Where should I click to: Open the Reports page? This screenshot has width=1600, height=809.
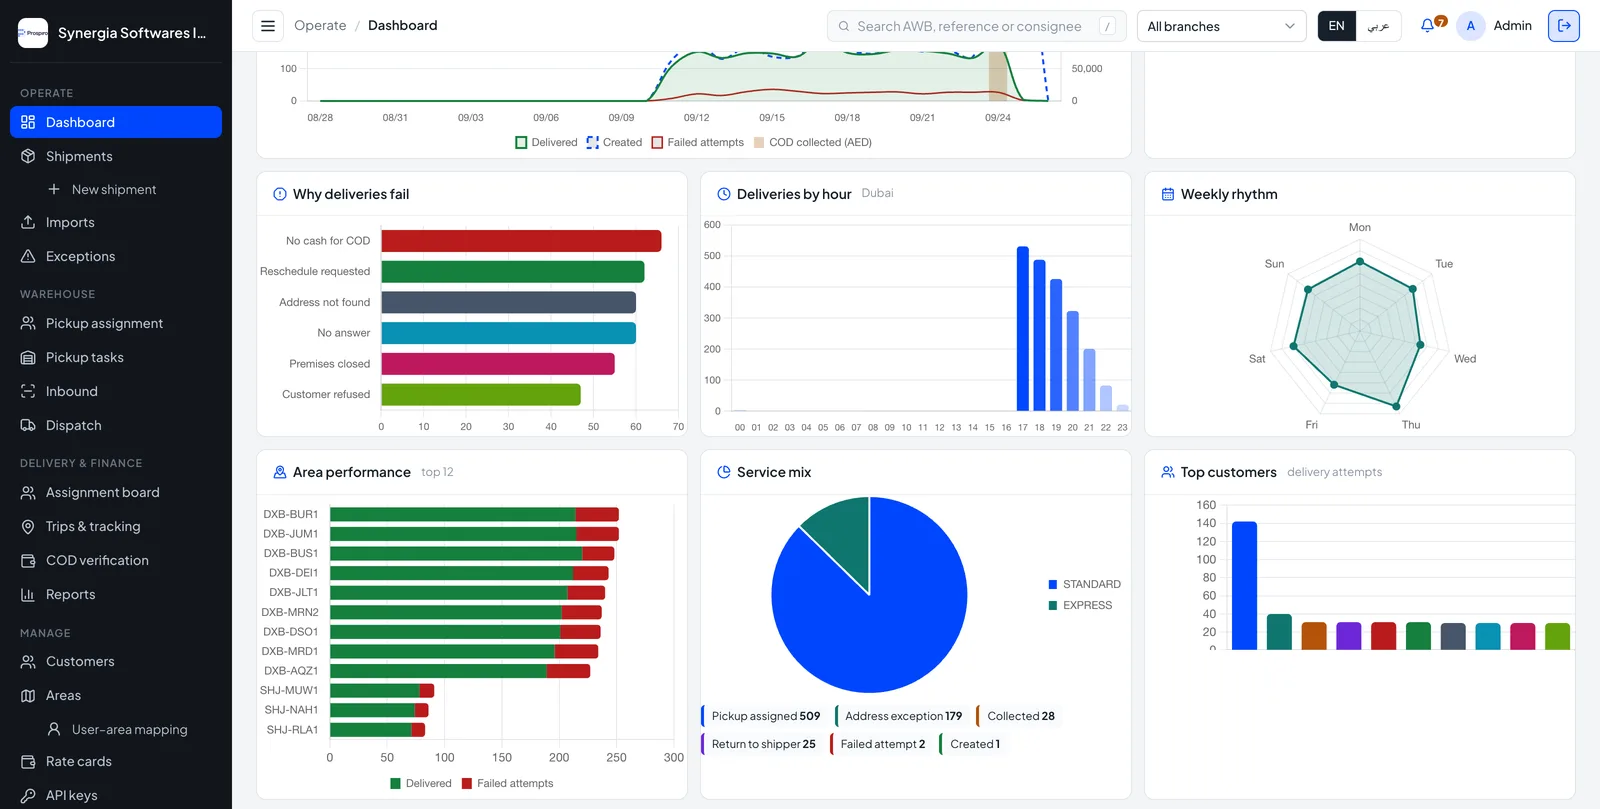(x=116, y=594)
